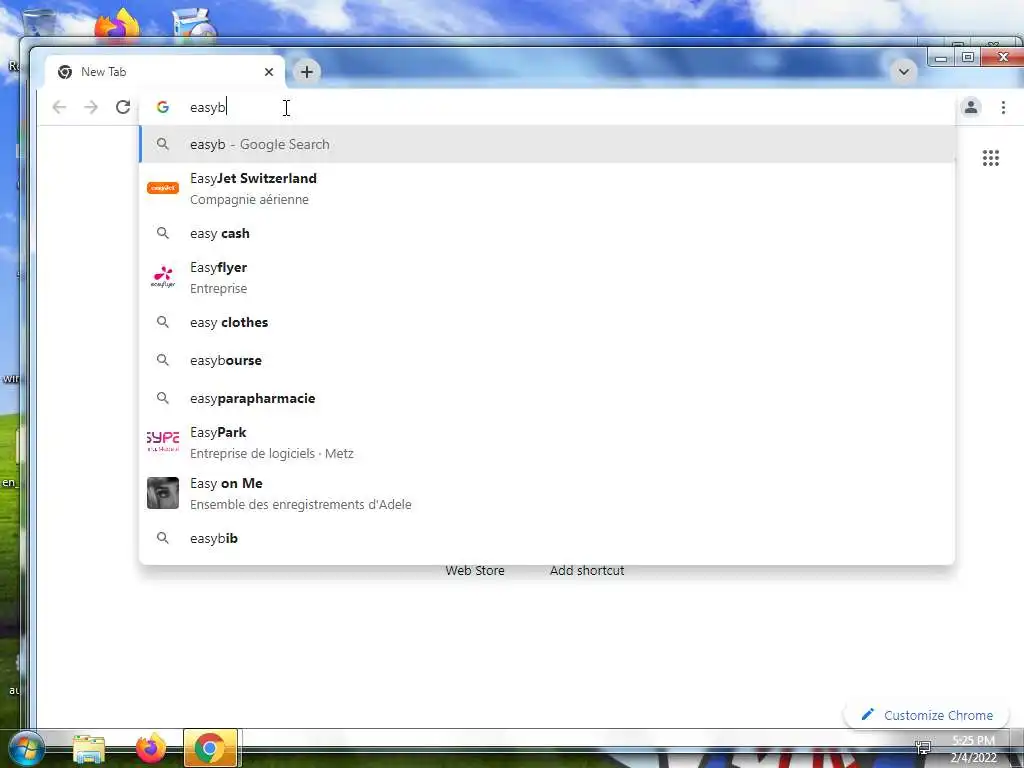Pick the EasyPark Metz suggestion
Image resolution: width=1024 pixels, height=768 pixels.
[x=547, y=442]
